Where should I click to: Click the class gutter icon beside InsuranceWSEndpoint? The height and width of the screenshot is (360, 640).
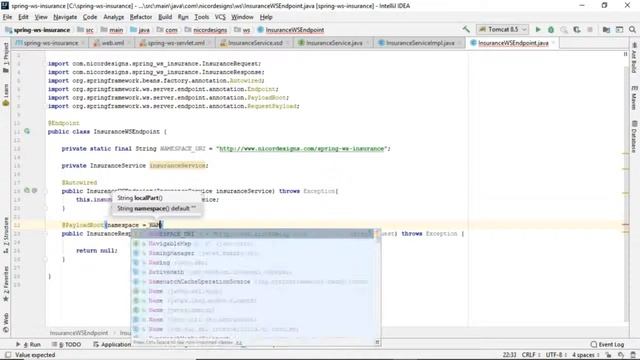click(x=27, y=131)
